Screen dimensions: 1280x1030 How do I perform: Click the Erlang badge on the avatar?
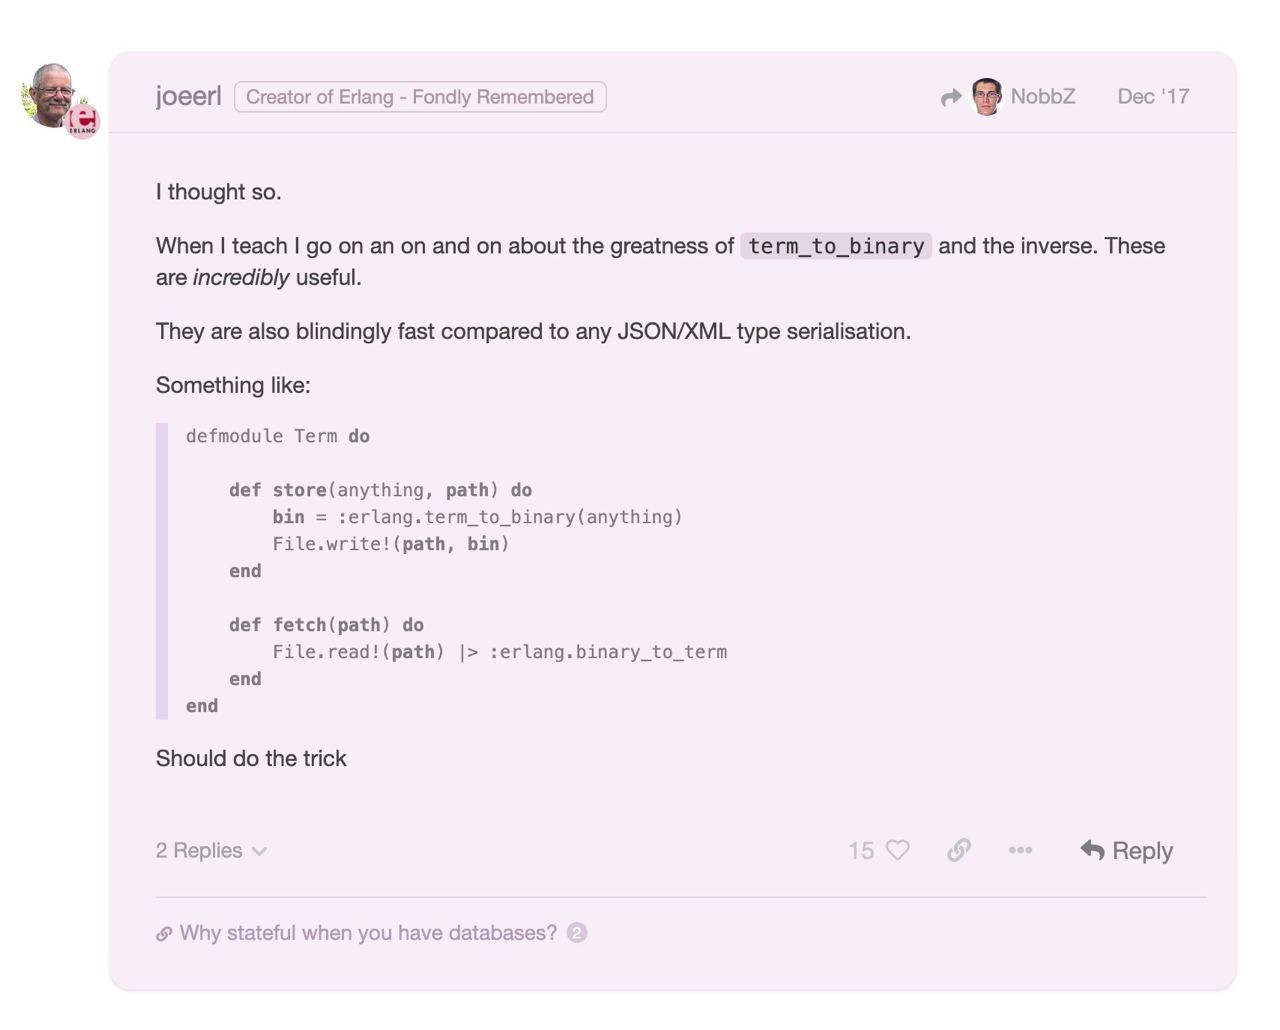pyautogui.click(x=83, y=122)
